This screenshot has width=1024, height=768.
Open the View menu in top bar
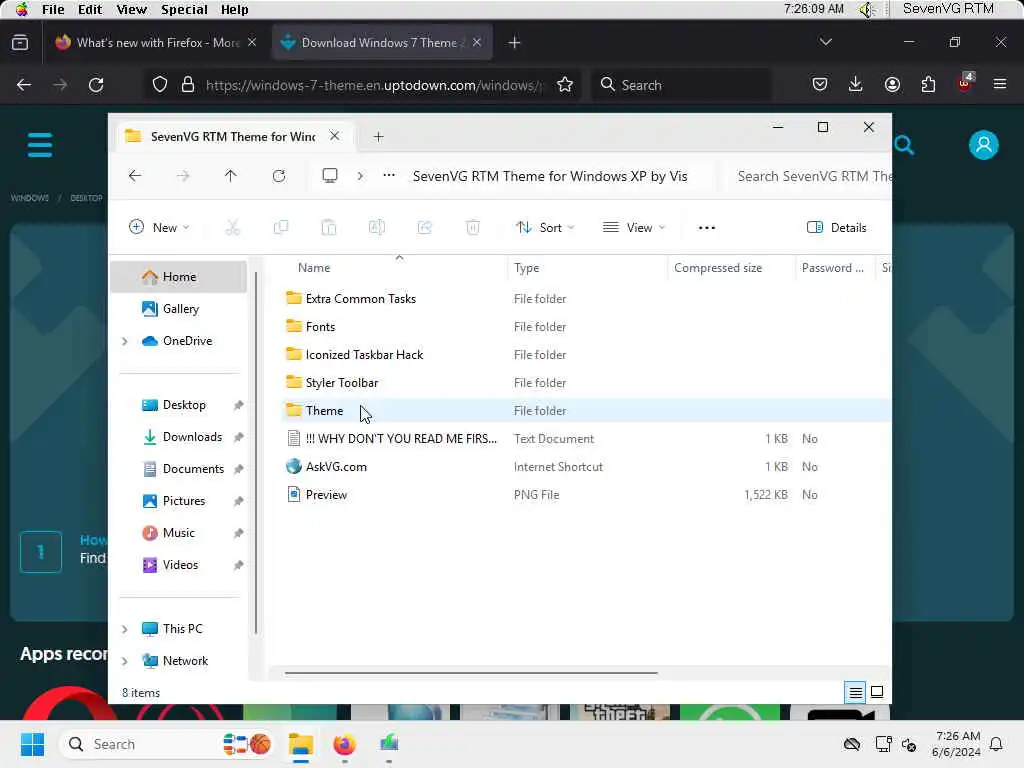[x=131, y=9]
